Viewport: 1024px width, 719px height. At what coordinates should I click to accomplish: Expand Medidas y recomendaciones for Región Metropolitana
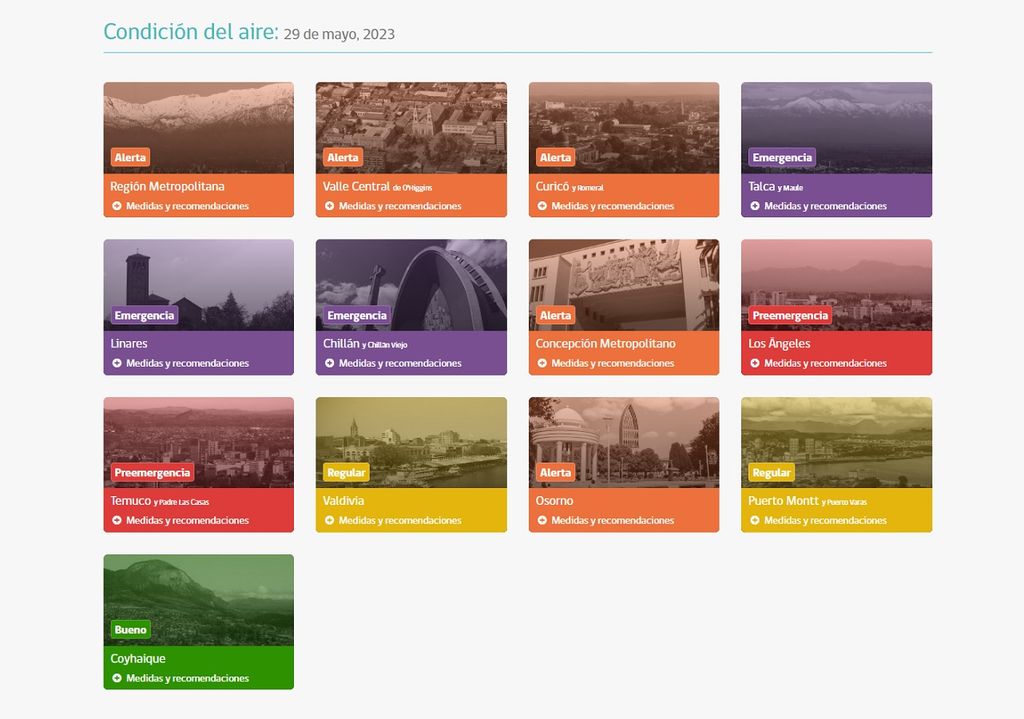(181, 206)
